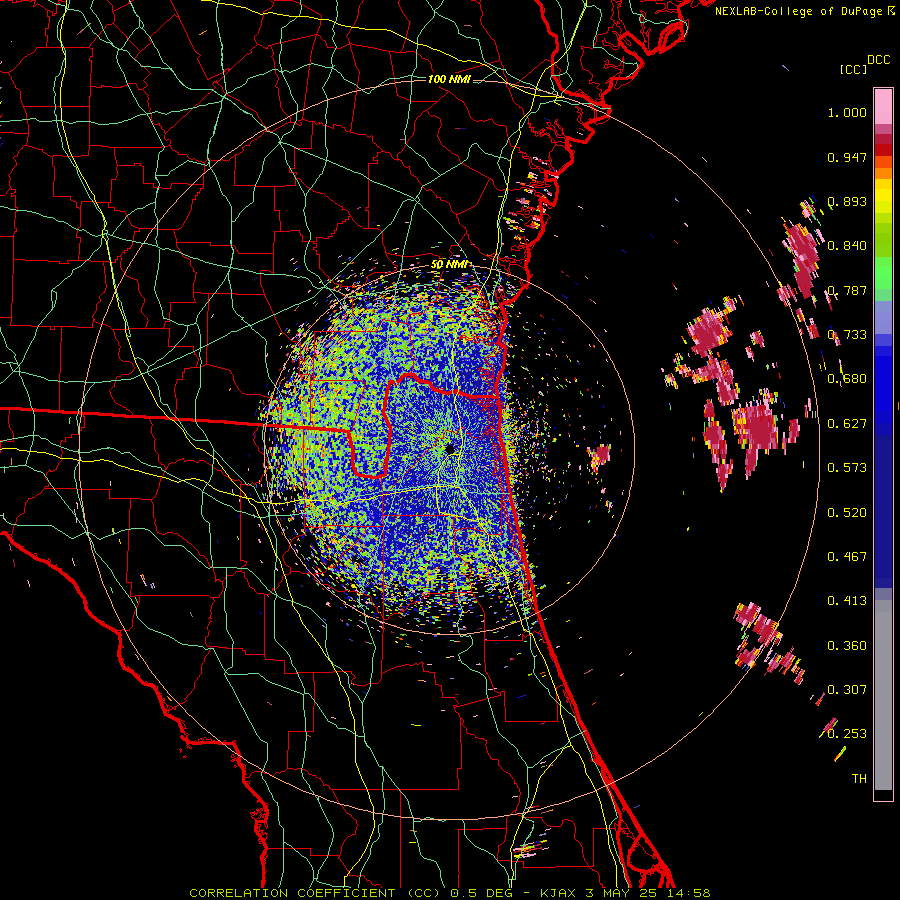
Task: Pick the light pink swatch atop the color bar
Action: click(883, 106)
